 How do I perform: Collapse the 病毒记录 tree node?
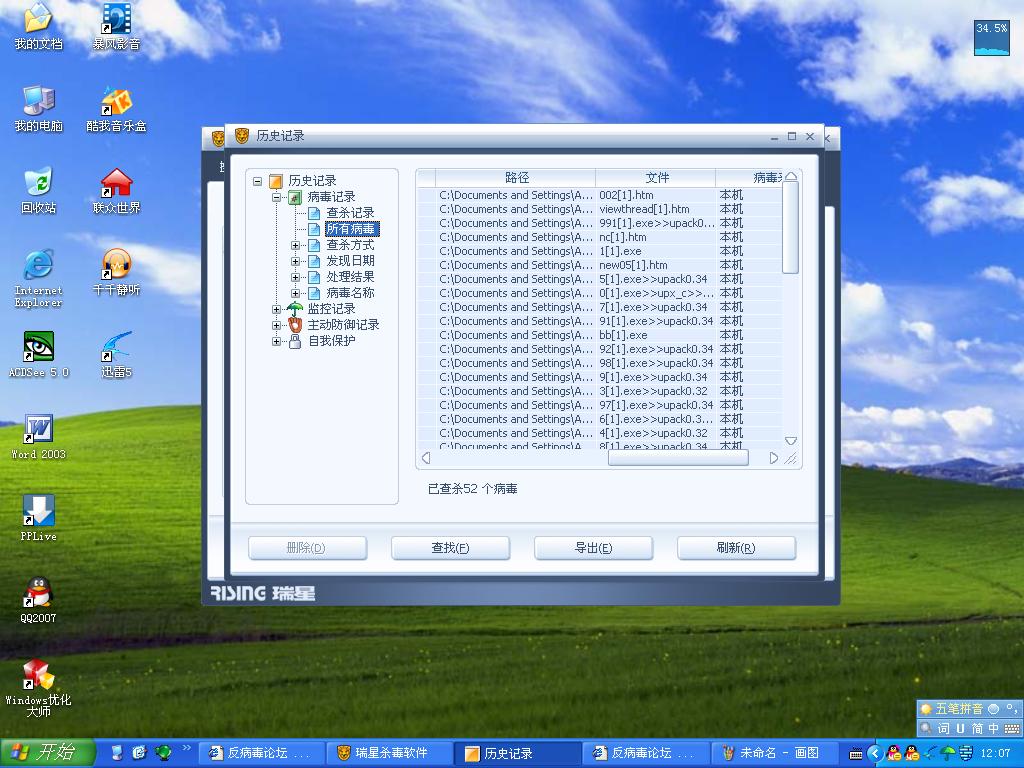276,197
